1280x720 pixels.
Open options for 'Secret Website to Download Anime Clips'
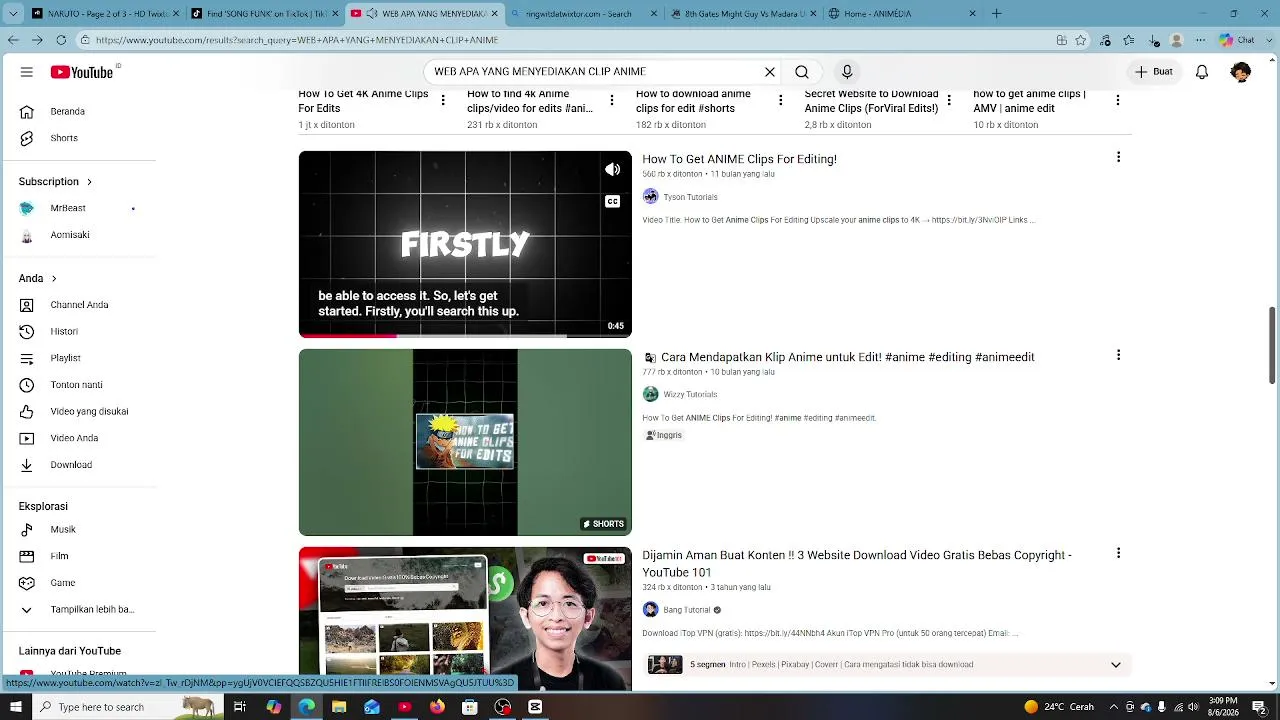[x=950, y=100]
